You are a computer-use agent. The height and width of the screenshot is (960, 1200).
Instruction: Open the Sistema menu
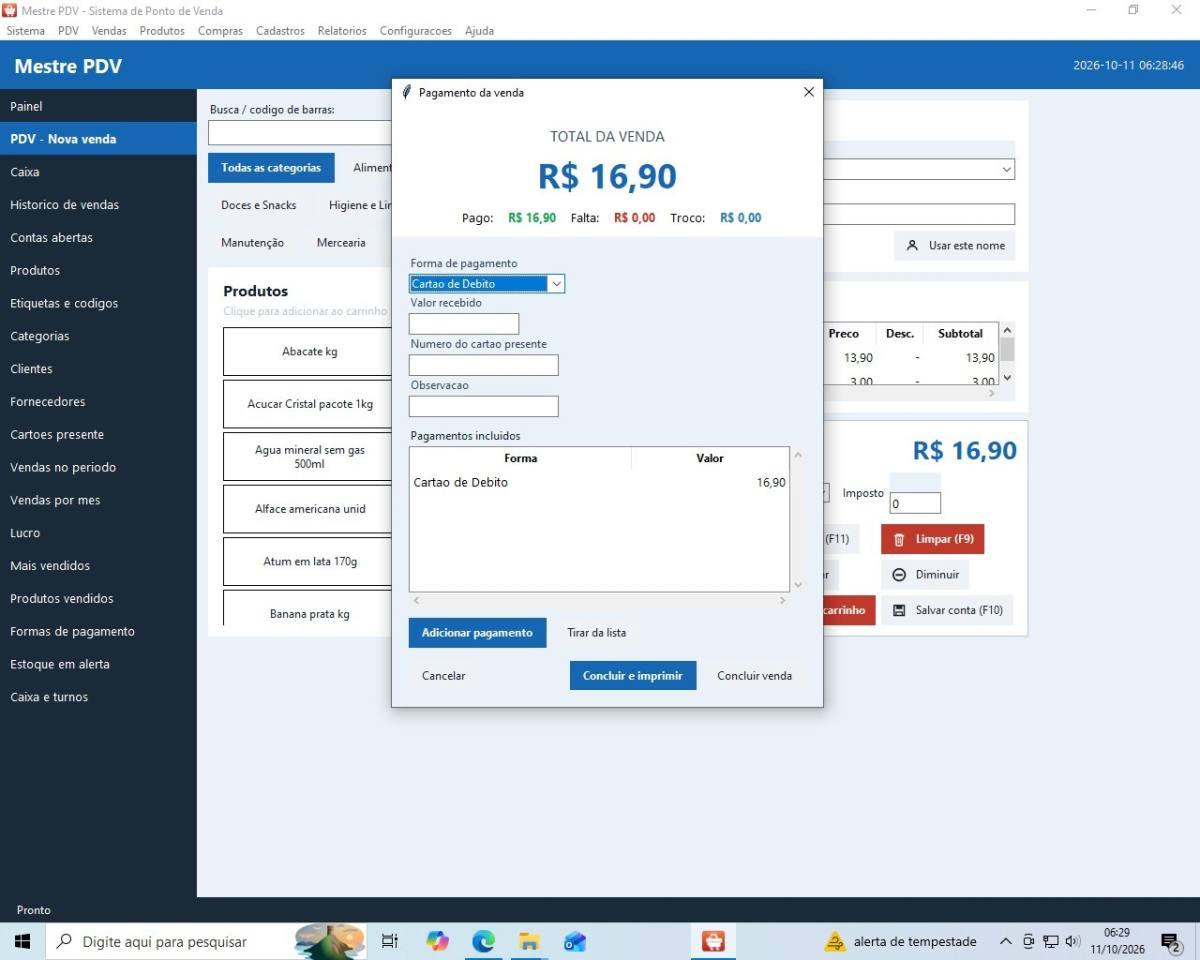point(25,31)
